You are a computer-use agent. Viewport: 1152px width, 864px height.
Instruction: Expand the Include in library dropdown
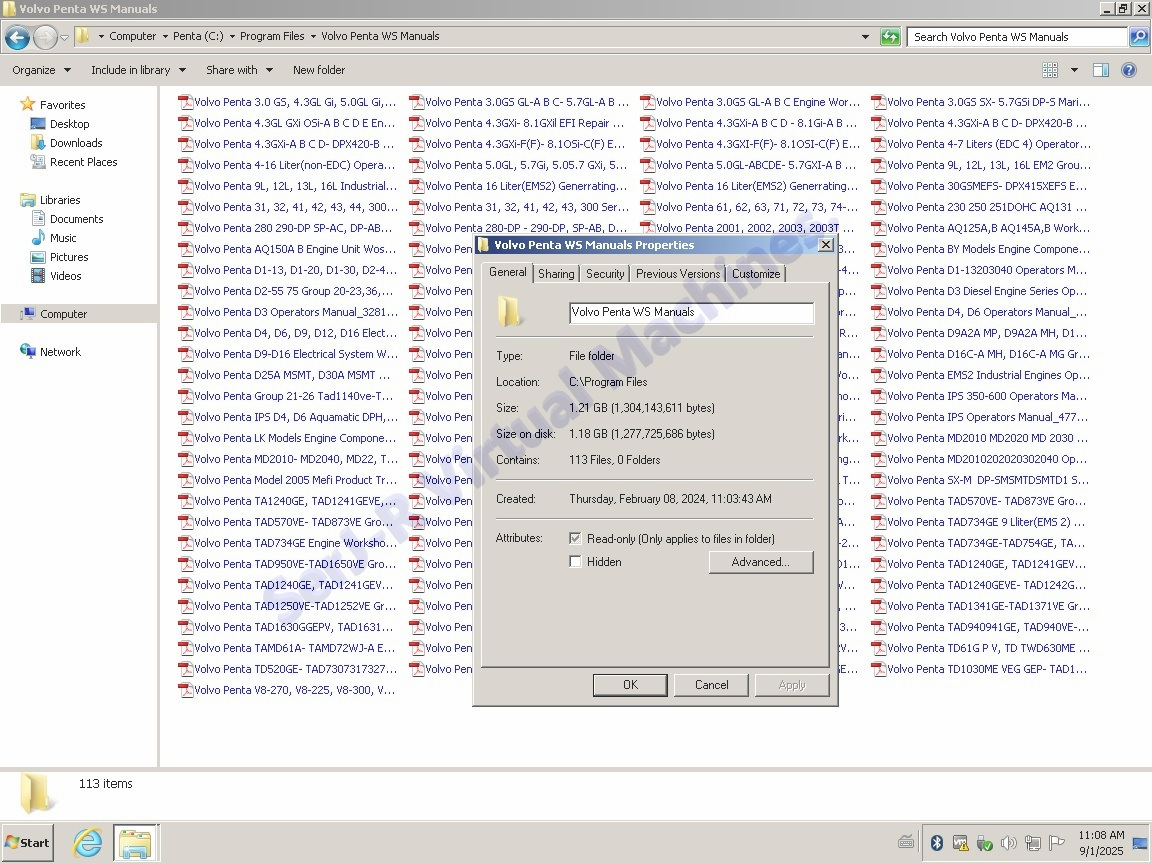[138, 70]
